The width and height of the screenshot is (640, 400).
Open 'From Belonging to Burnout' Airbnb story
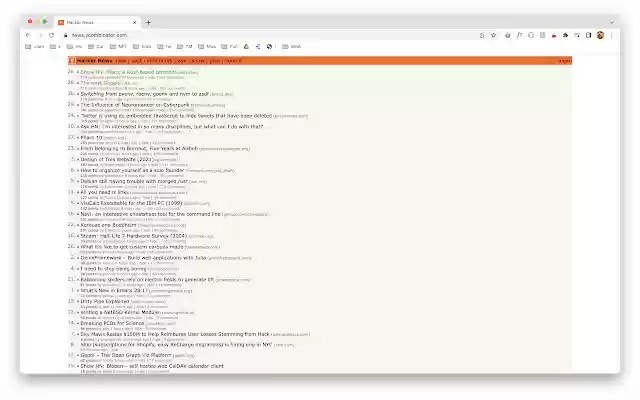click(x=139, y=149)
